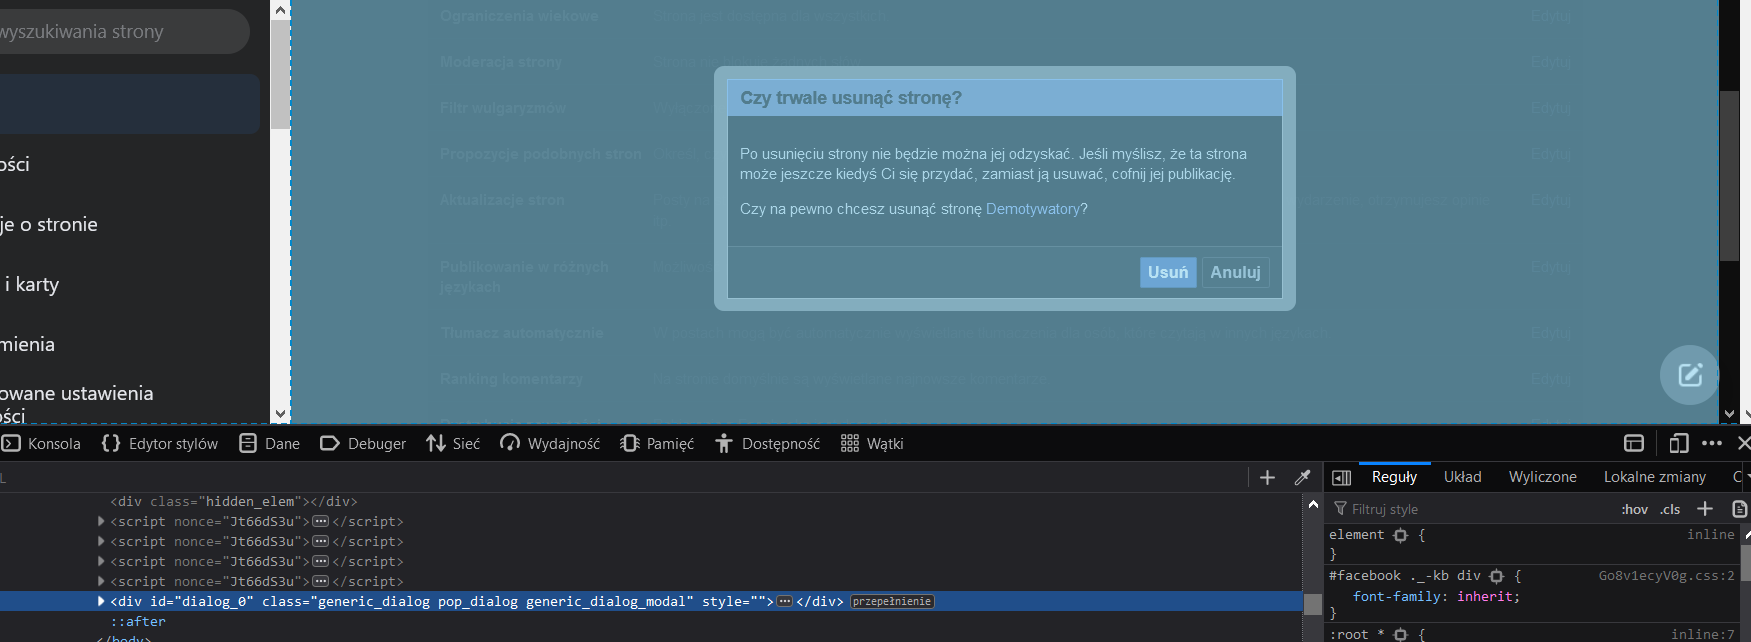This screenshot has height=642, width=1751.
Task: Open the DevTools more options ellipsis
Action: (x=1712, y=443)
